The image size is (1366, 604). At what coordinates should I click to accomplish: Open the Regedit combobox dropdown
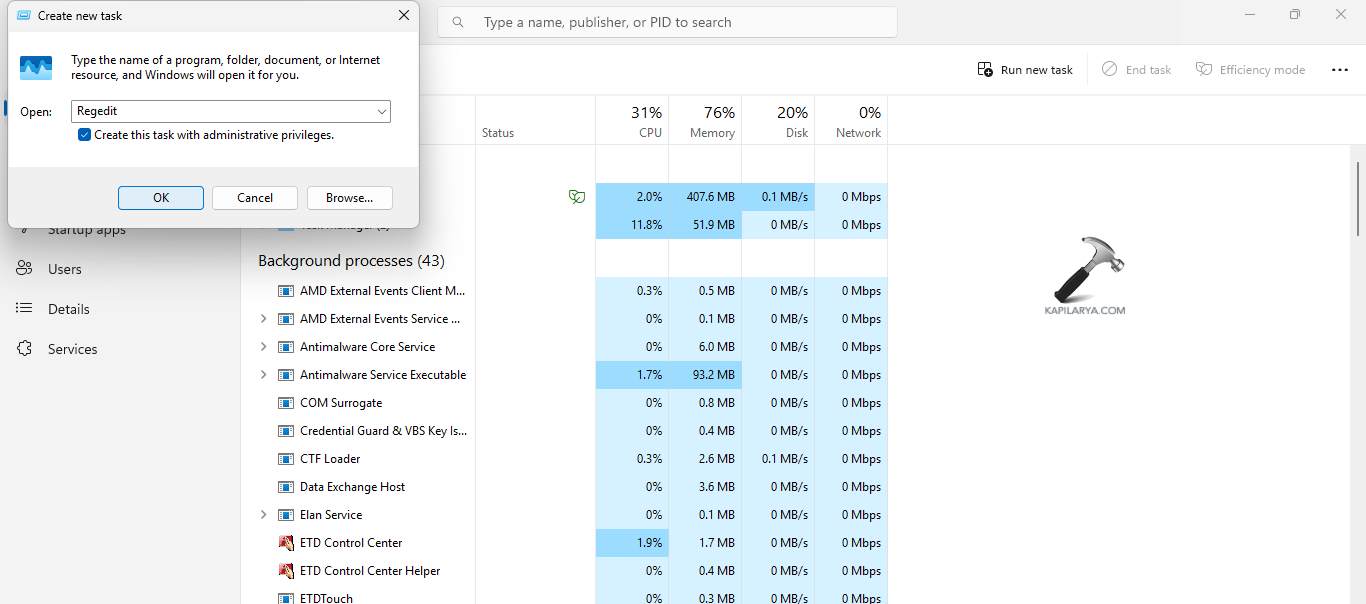[381, 111]
